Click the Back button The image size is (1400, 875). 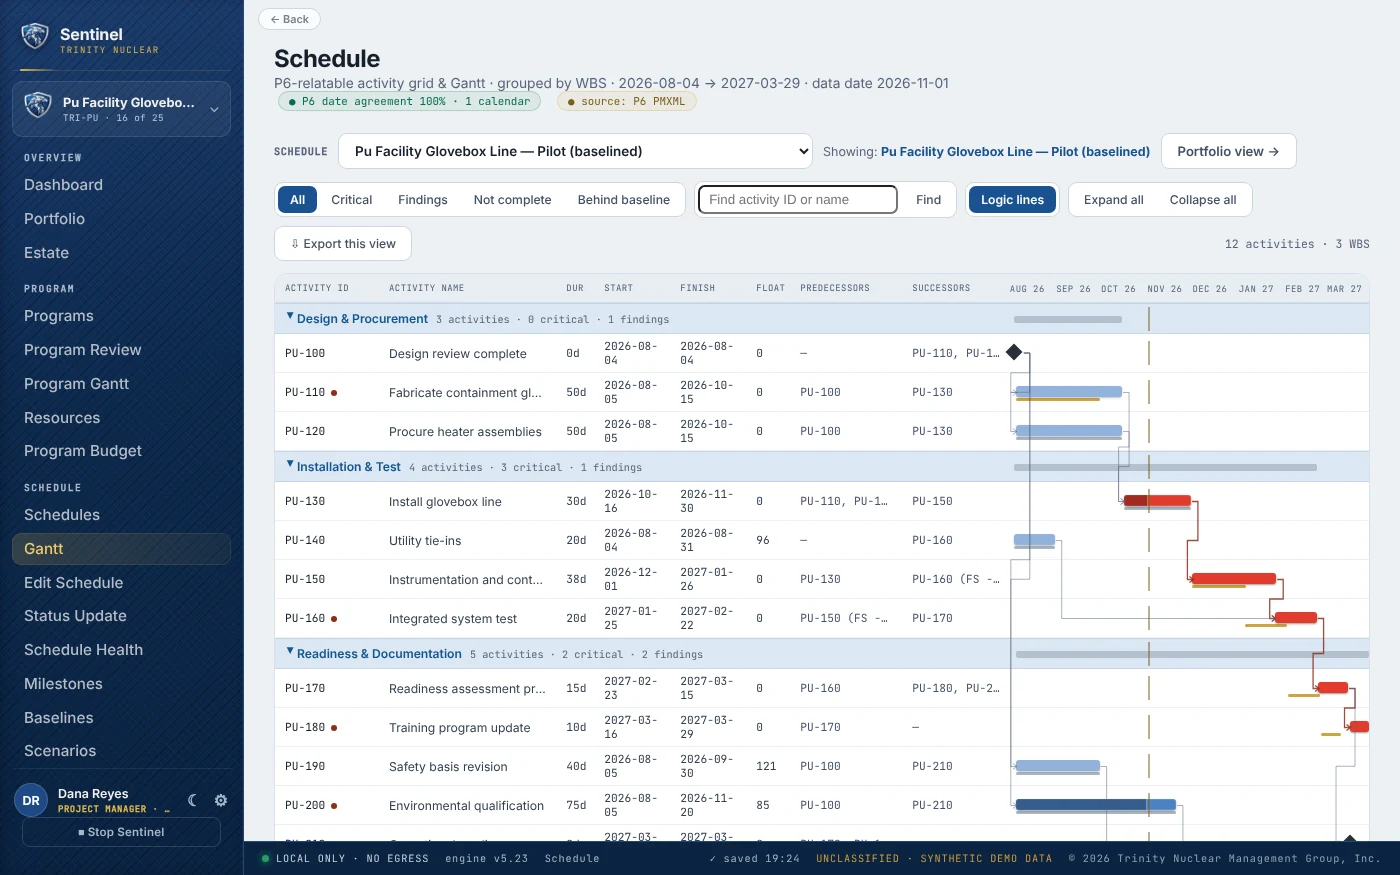tap(289, 19)
